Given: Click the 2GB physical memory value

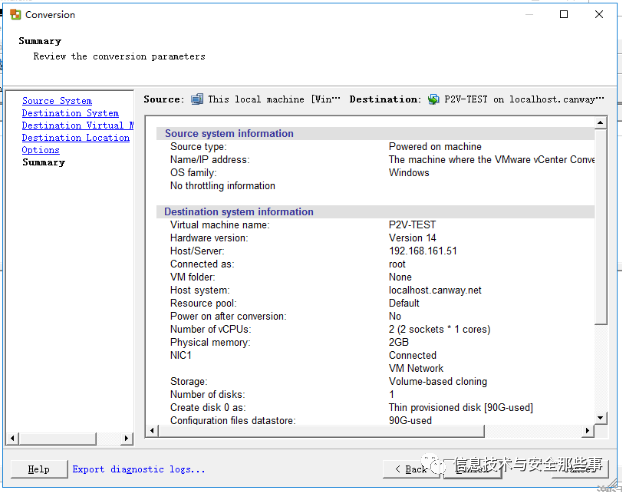Looking at the screenshot, I should click(x=399, y=342).
